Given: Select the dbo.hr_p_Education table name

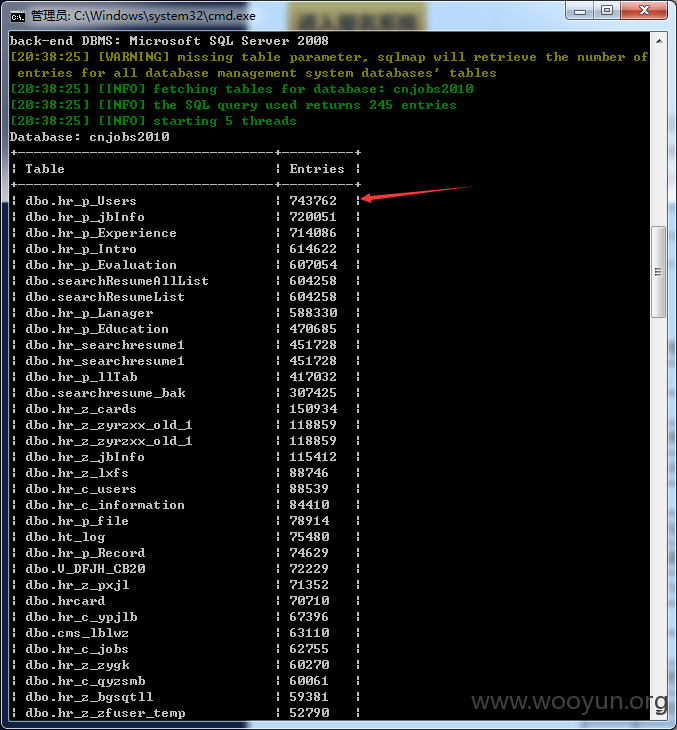Looking at the screenshot, I should 97,329.
